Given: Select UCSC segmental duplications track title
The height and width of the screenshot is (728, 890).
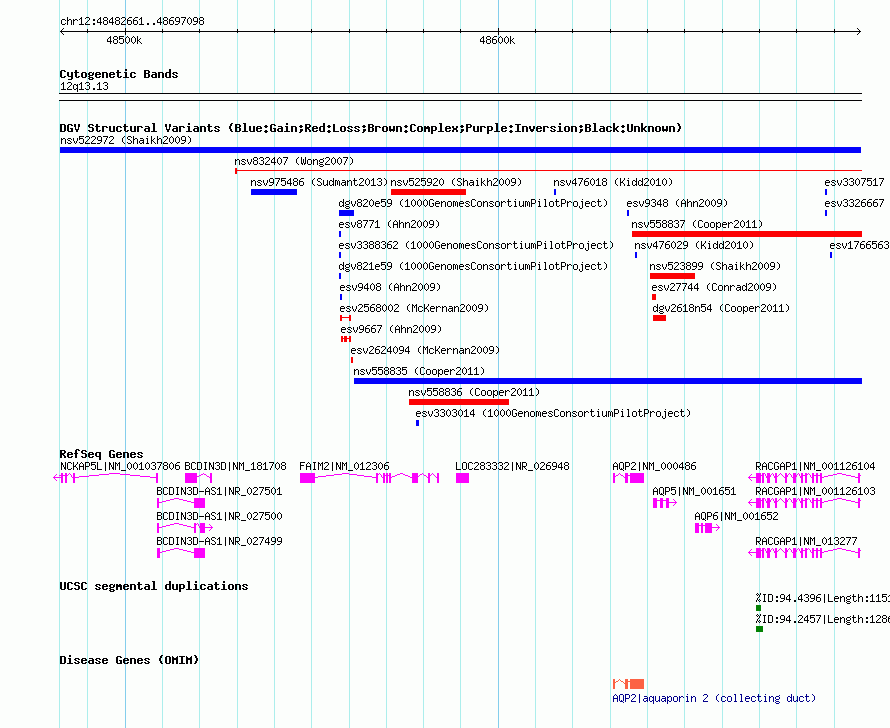Looking at the screenshot, I should click(x=154, y=586).
